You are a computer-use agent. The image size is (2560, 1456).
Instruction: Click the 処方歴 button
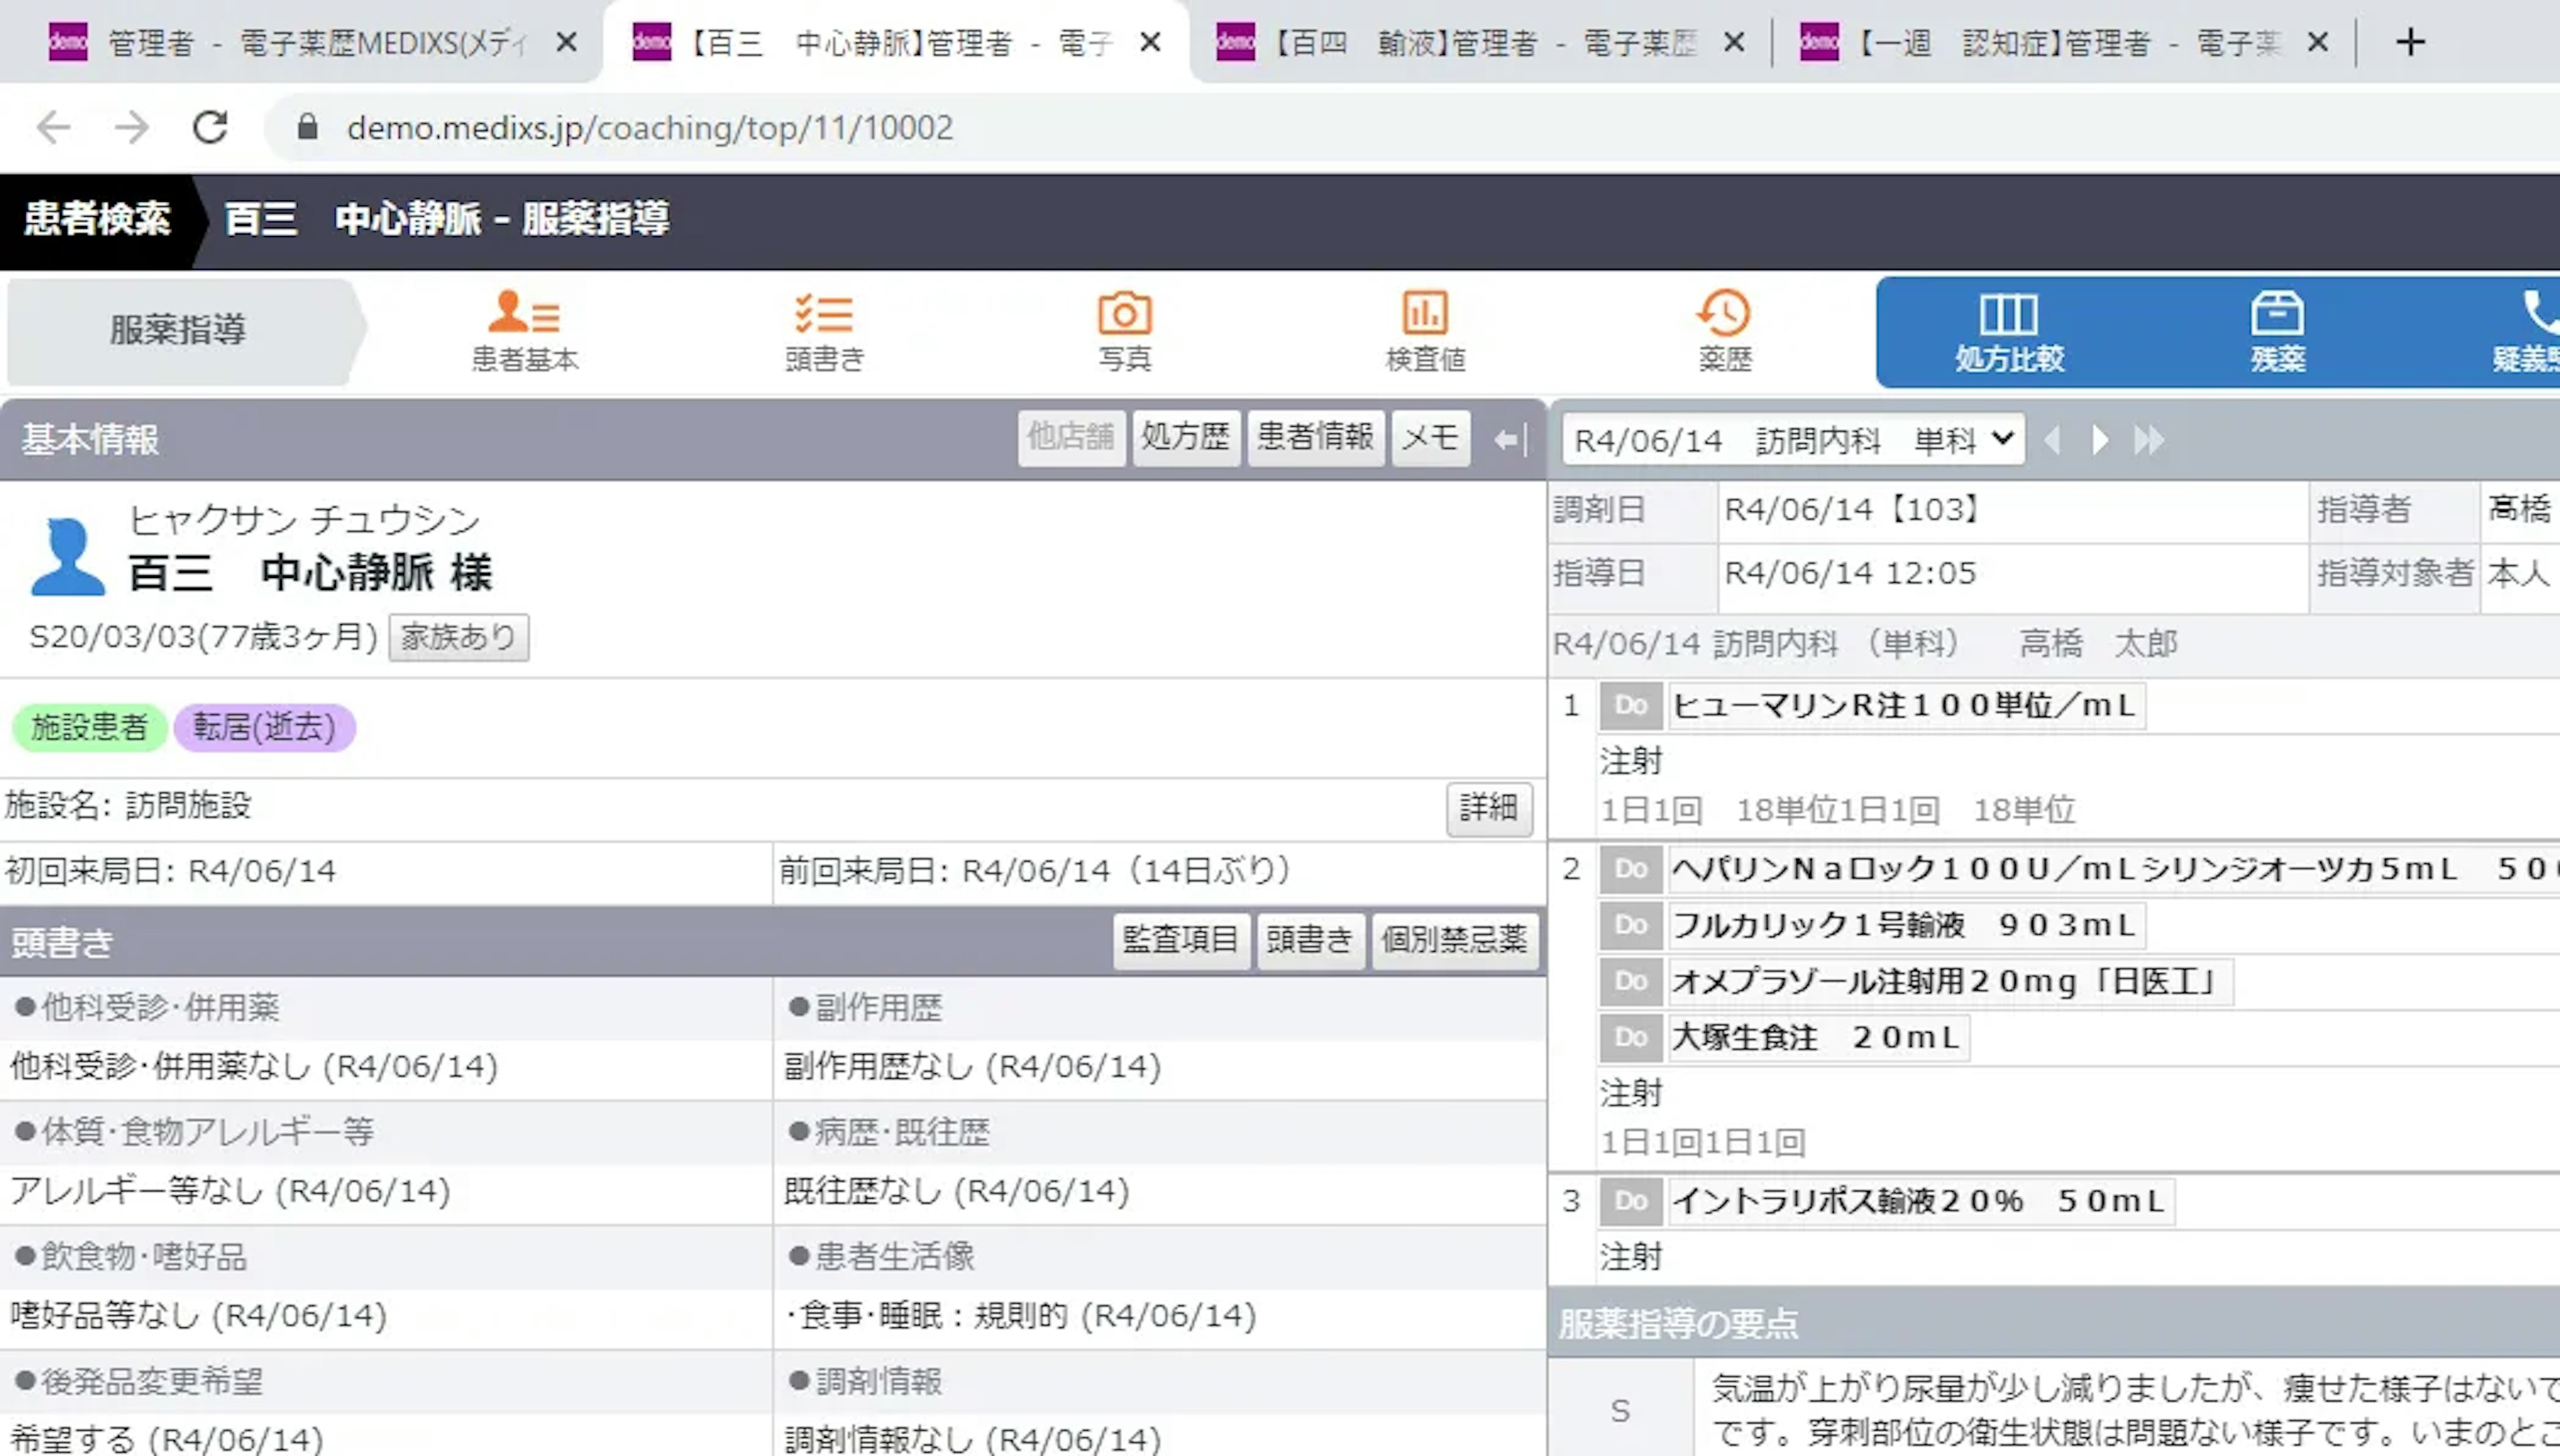tap(1185, 437)
